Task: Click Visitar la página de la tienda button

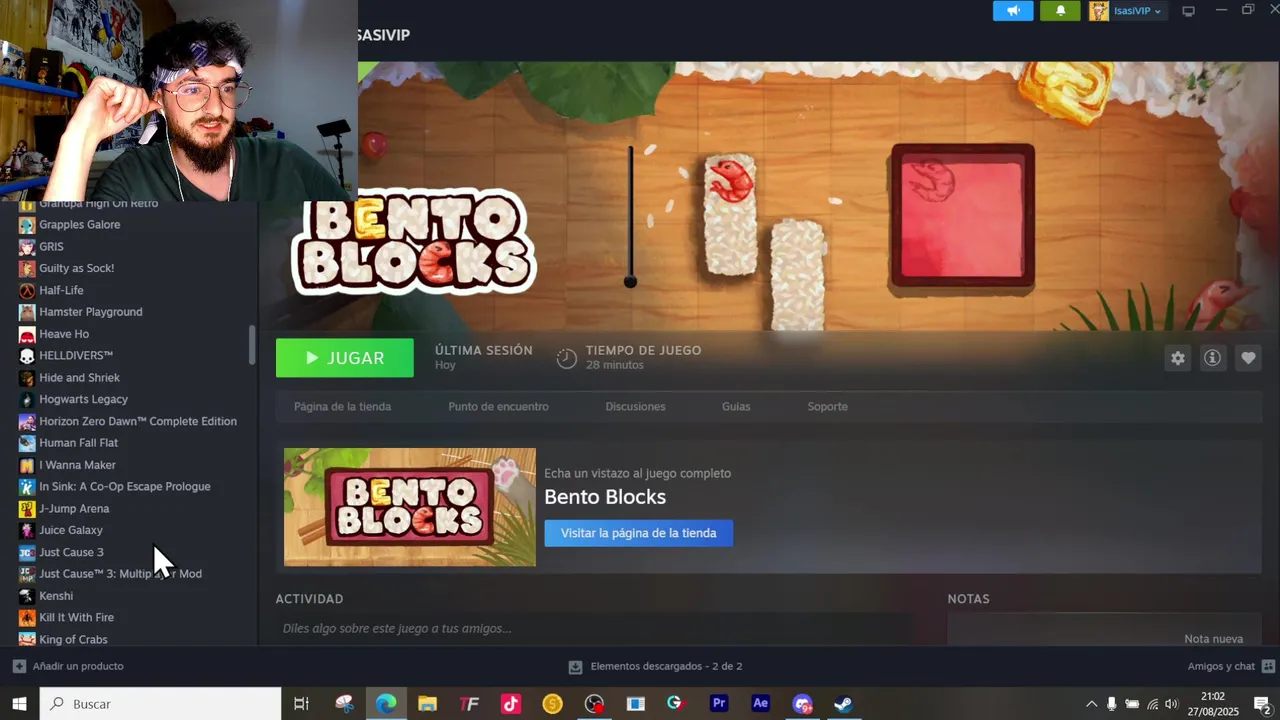Action: point(638,533)
